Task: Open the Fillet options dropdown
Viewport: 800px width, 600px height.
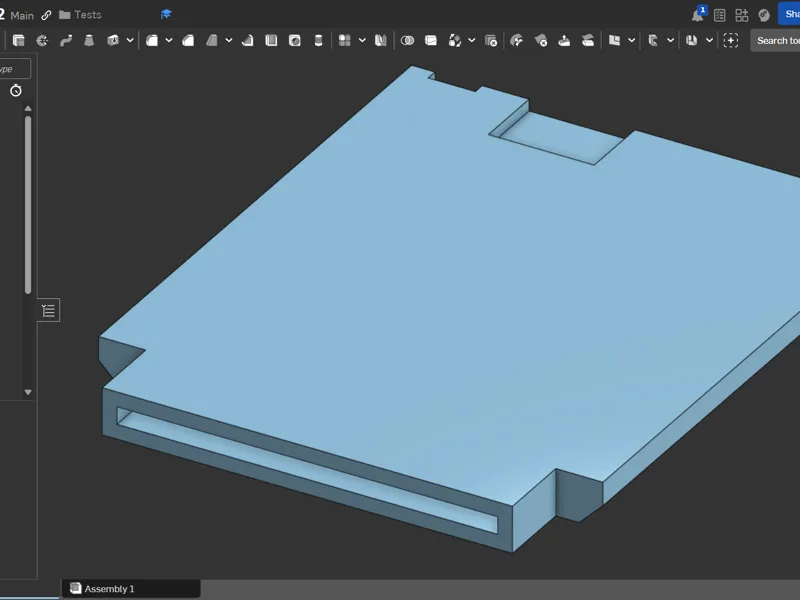Action: (x=169, y=40)
